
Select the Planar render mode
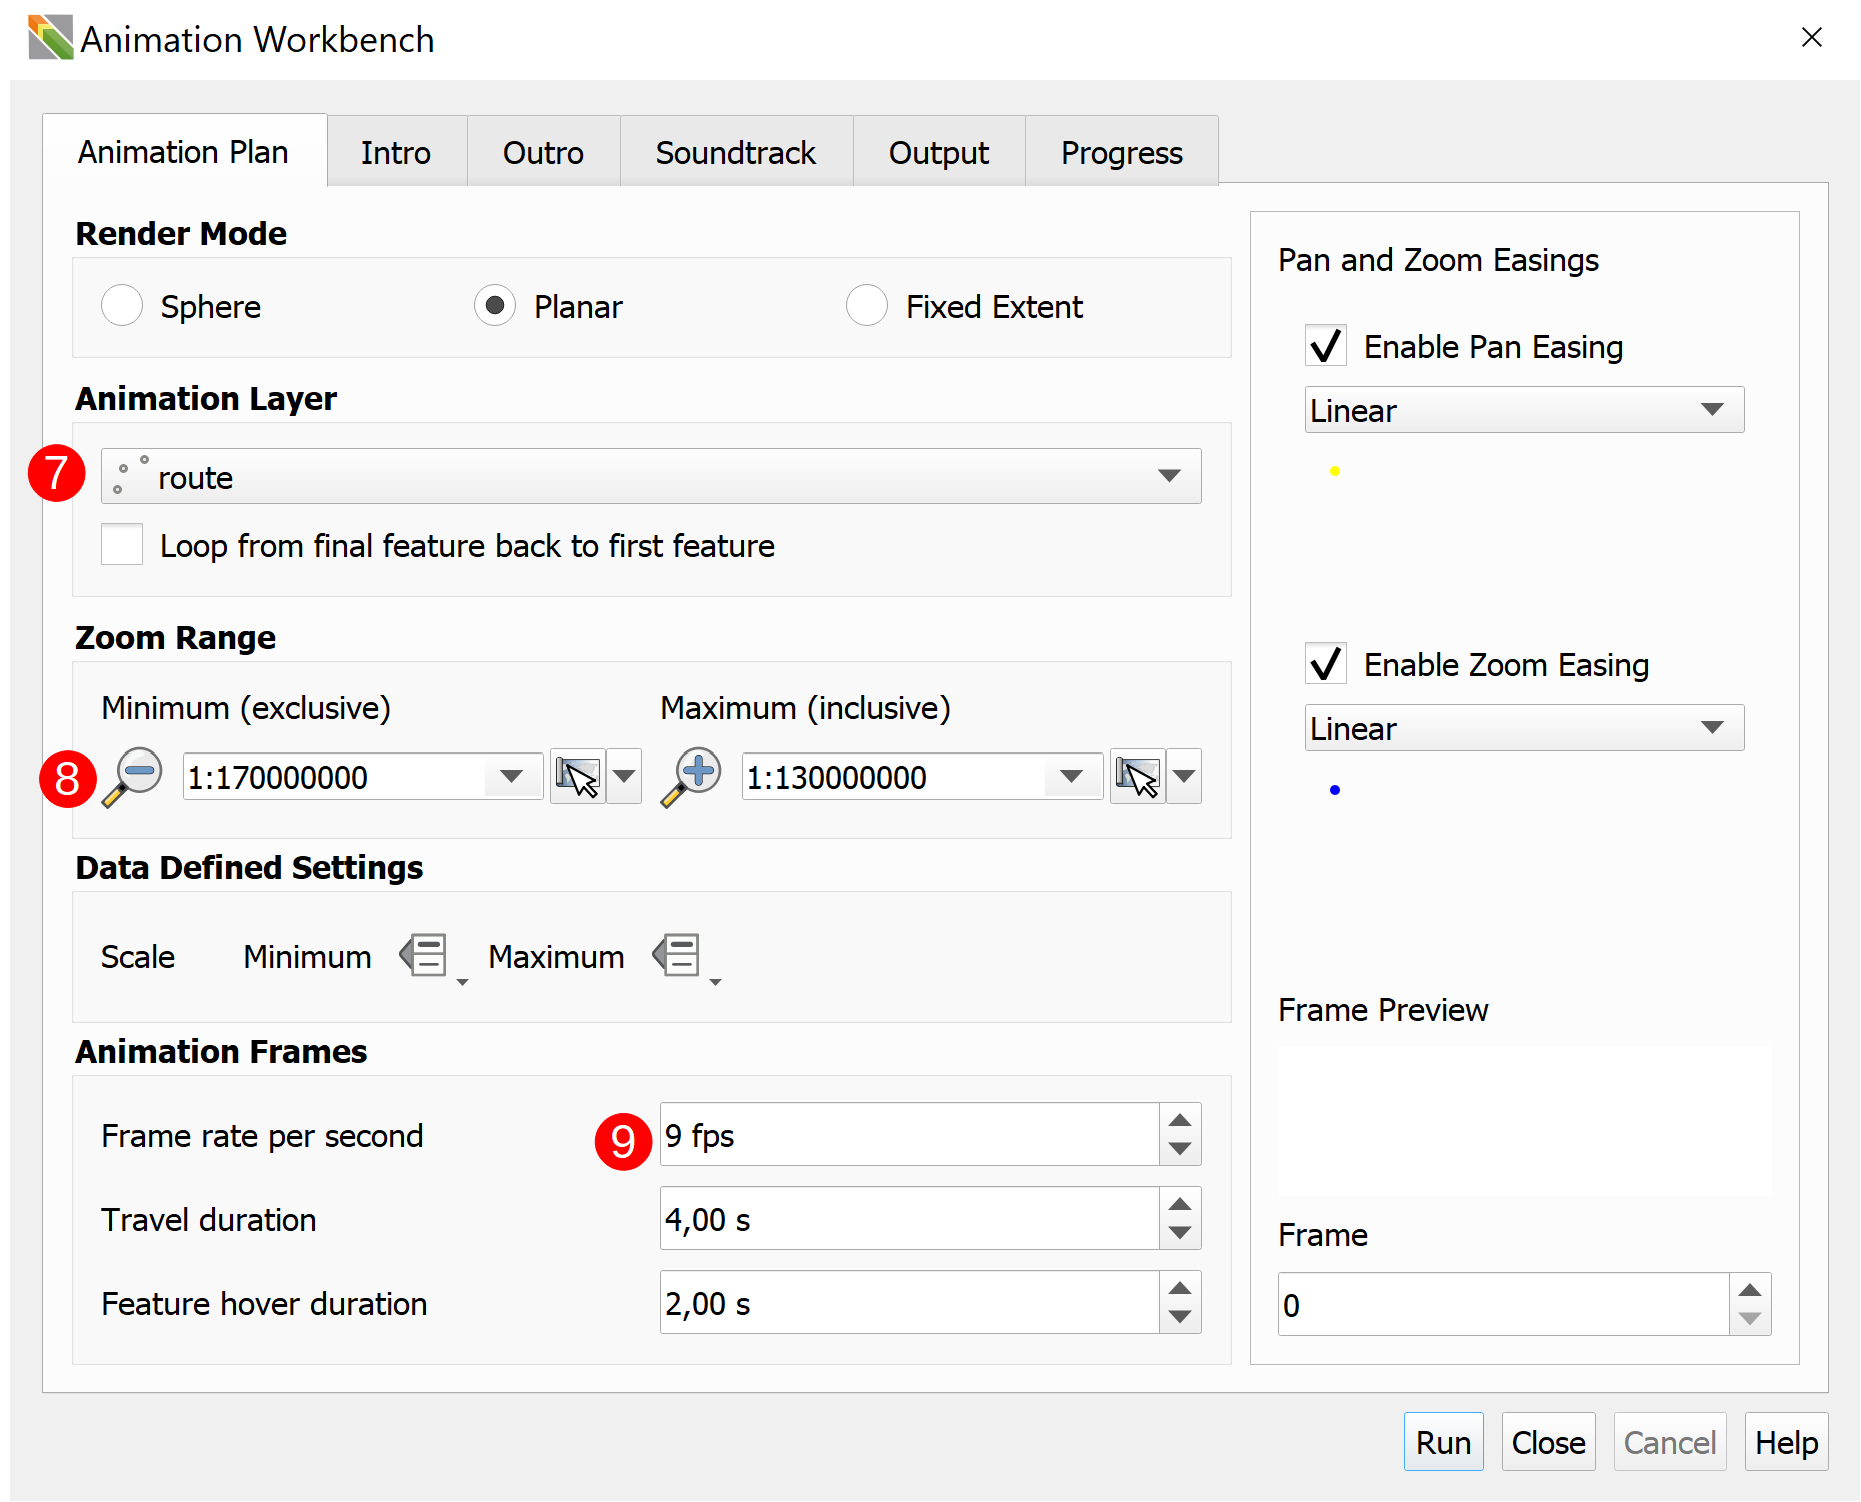pos(495,306)
